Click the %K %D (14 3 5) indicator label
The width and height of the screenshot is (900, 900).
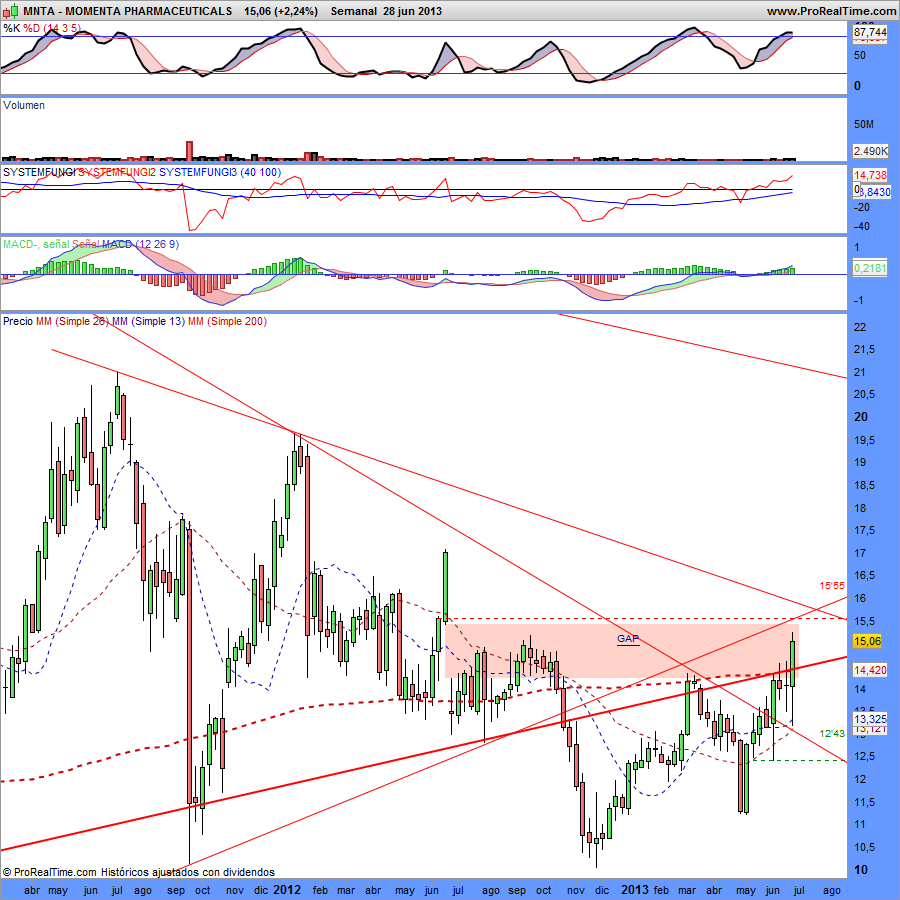pos(41,28)
